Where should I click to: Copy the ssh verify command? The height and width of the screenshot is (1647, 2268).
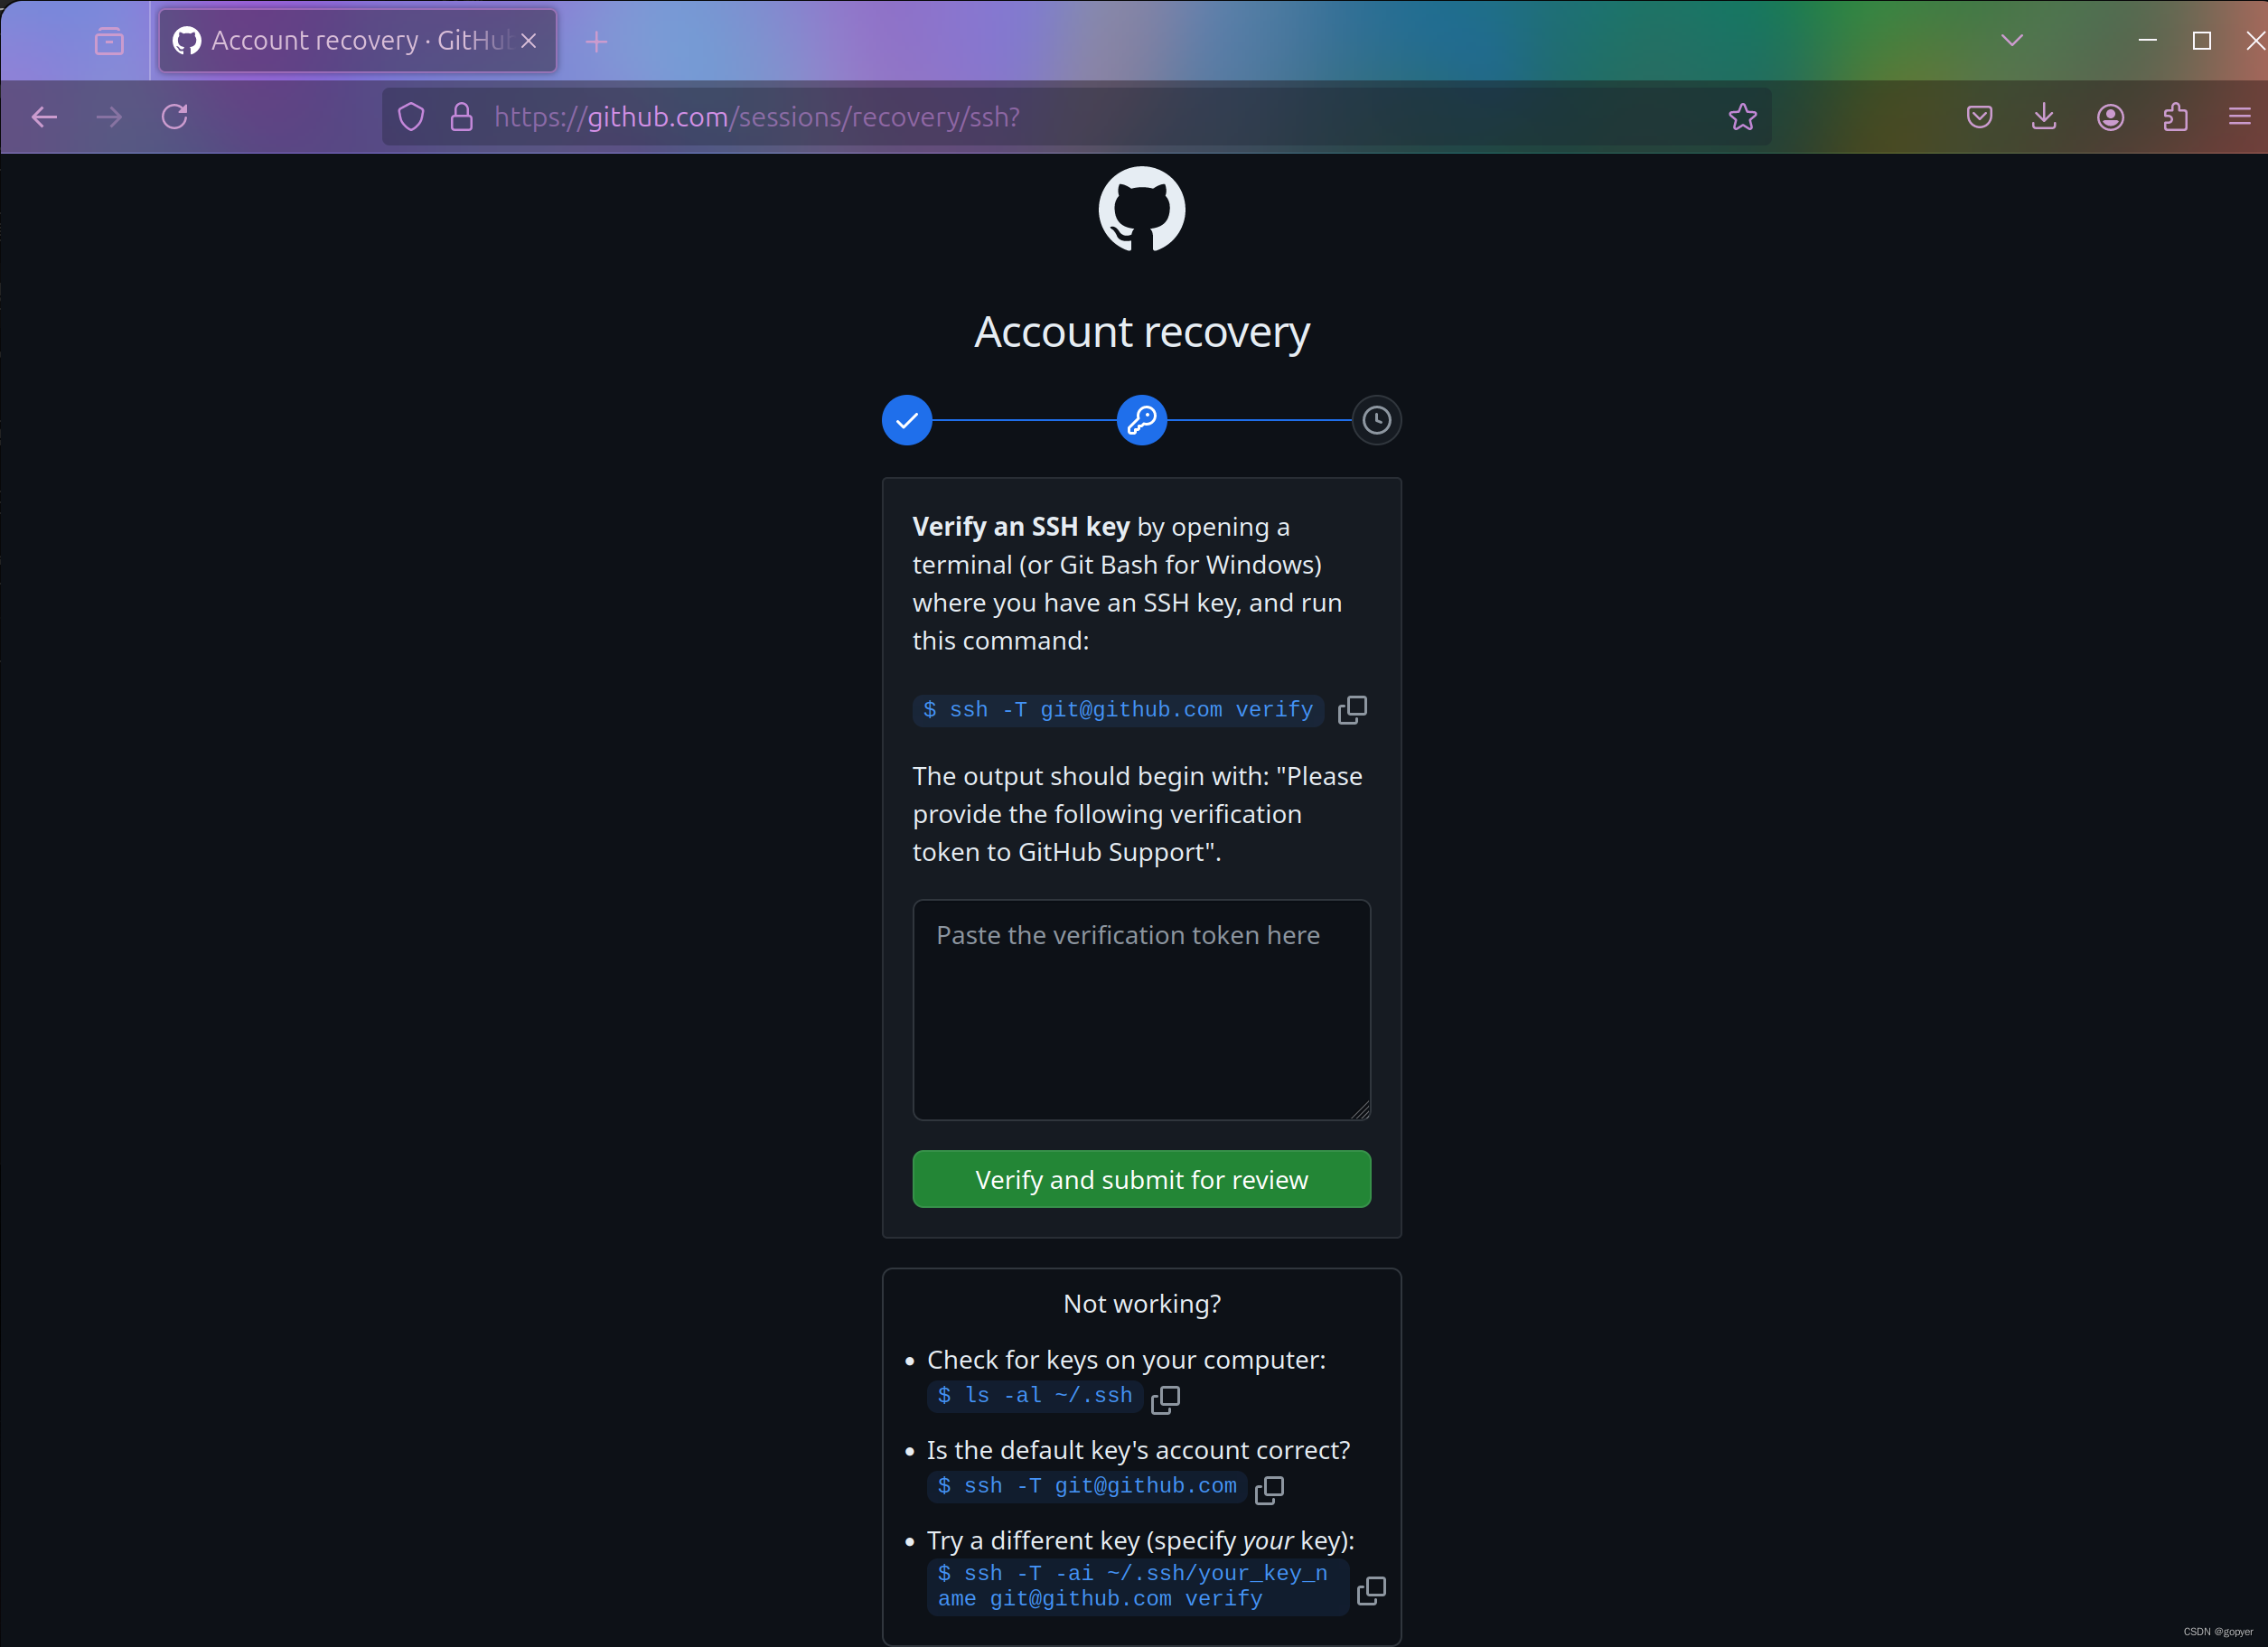point(1352,710)
